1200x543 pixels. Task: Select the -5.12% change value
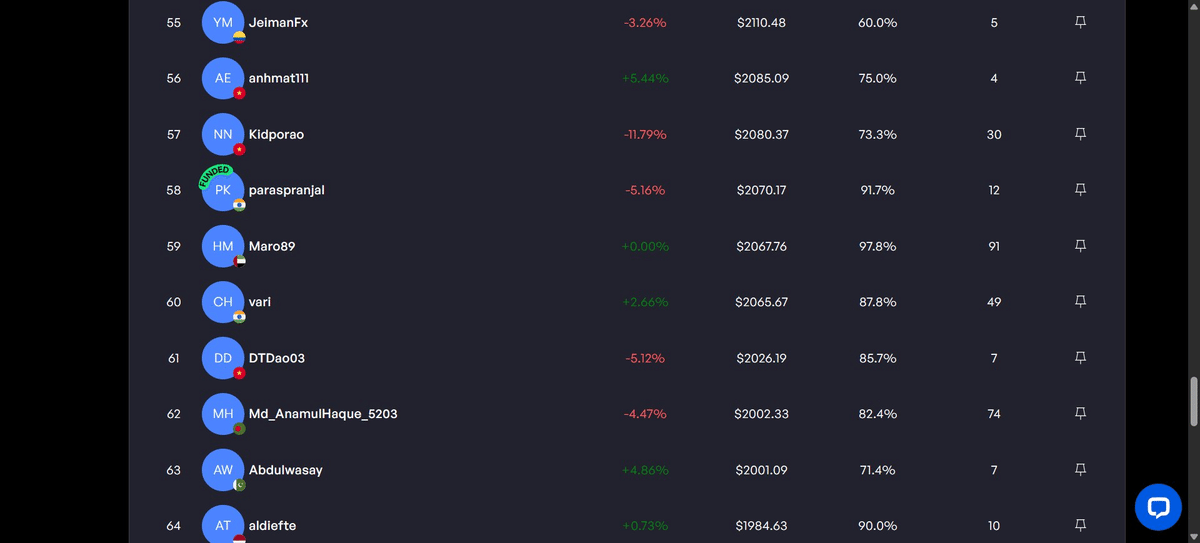click(x=645, y=358)
